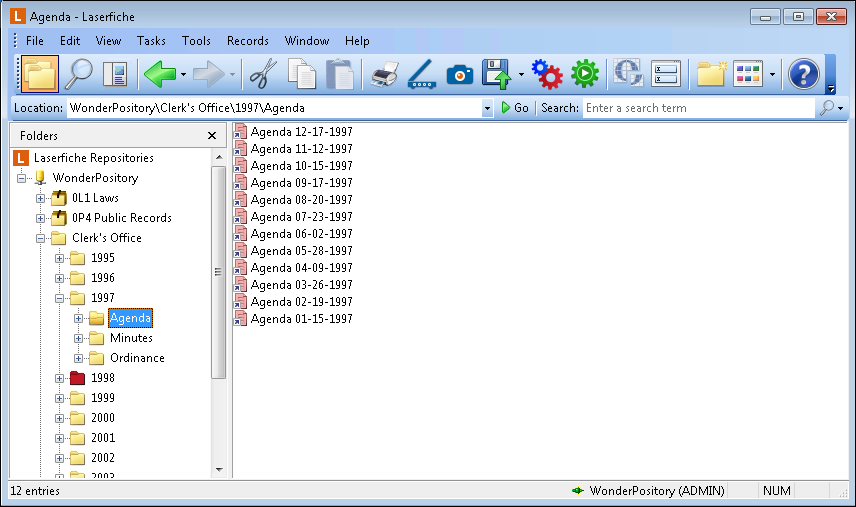Screen dimensions: 856x507
Task: Click the Go button
Action: click(x=515, y=108)
